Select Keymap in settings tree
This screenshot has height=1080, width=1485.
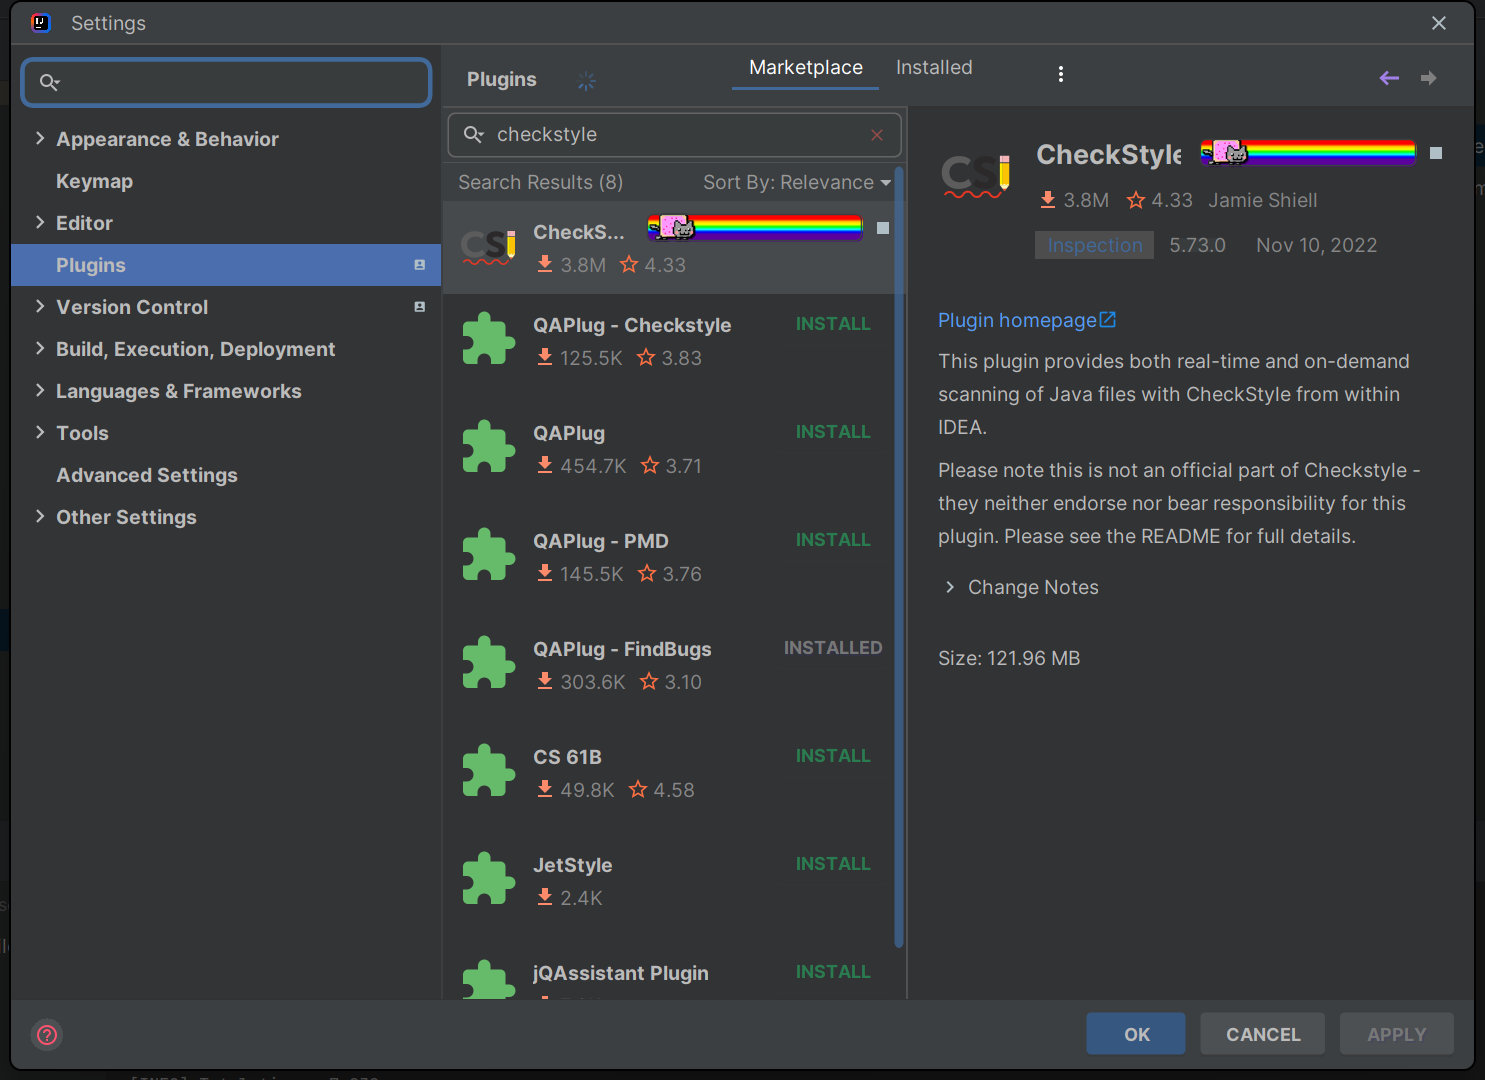click(94, 181)
